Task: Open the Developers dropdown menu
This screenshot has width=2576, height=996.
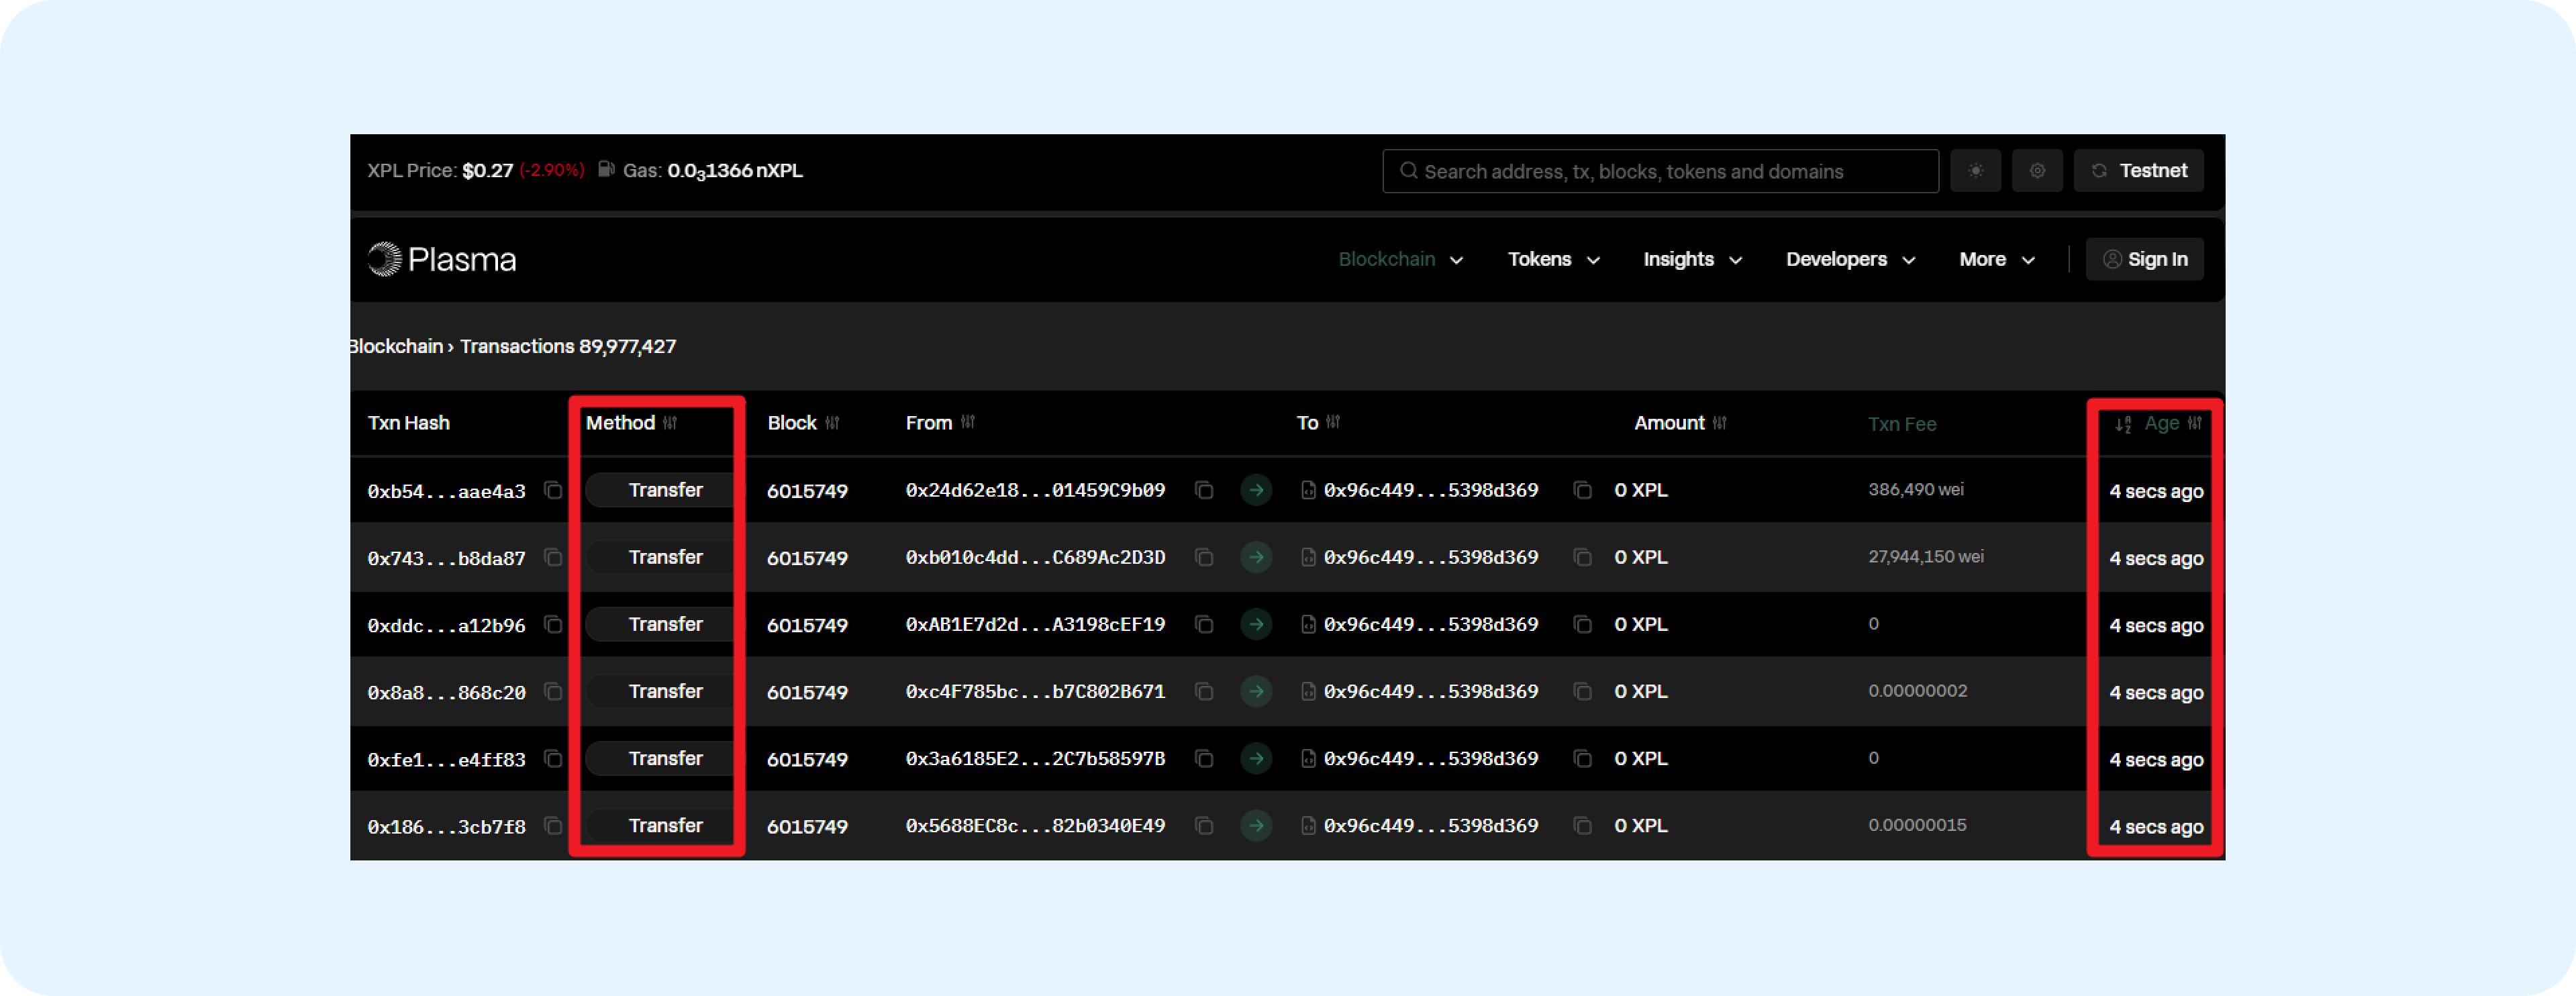Action: pos(1850,259)
